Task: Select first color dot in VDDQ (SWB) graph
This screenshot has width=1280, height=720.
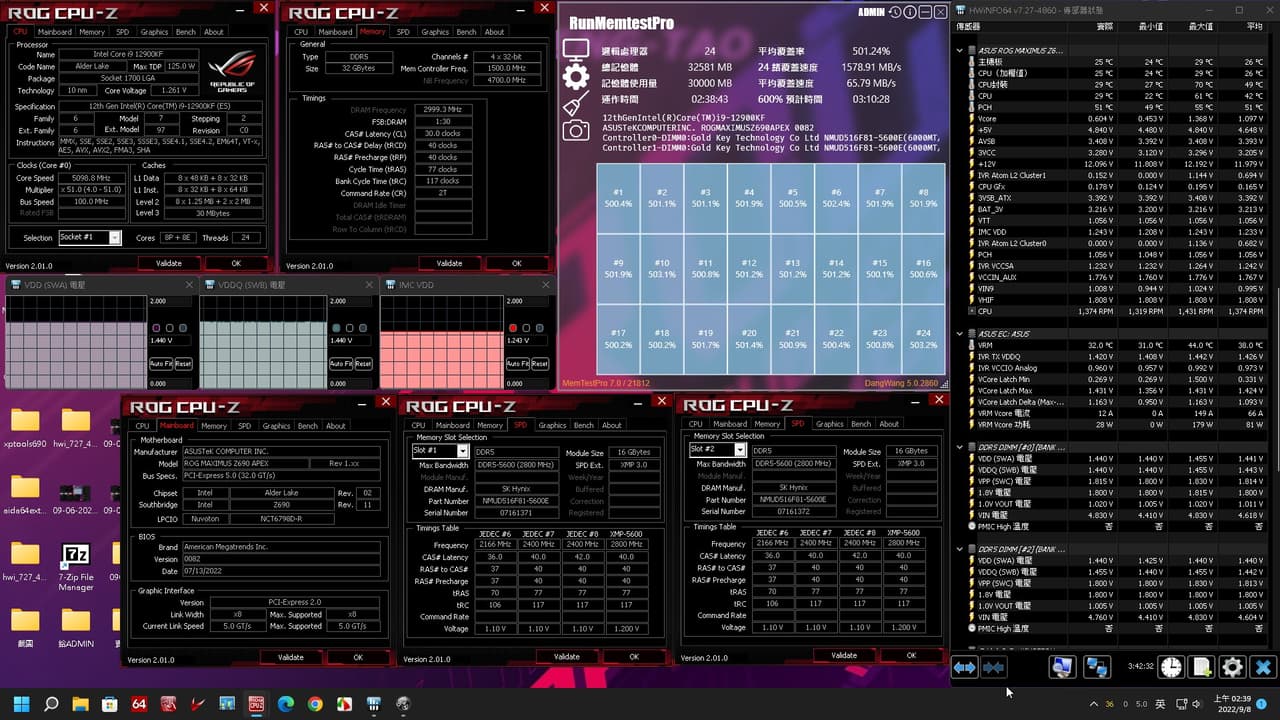Action: pyautogui.click(x=335, y=328)
